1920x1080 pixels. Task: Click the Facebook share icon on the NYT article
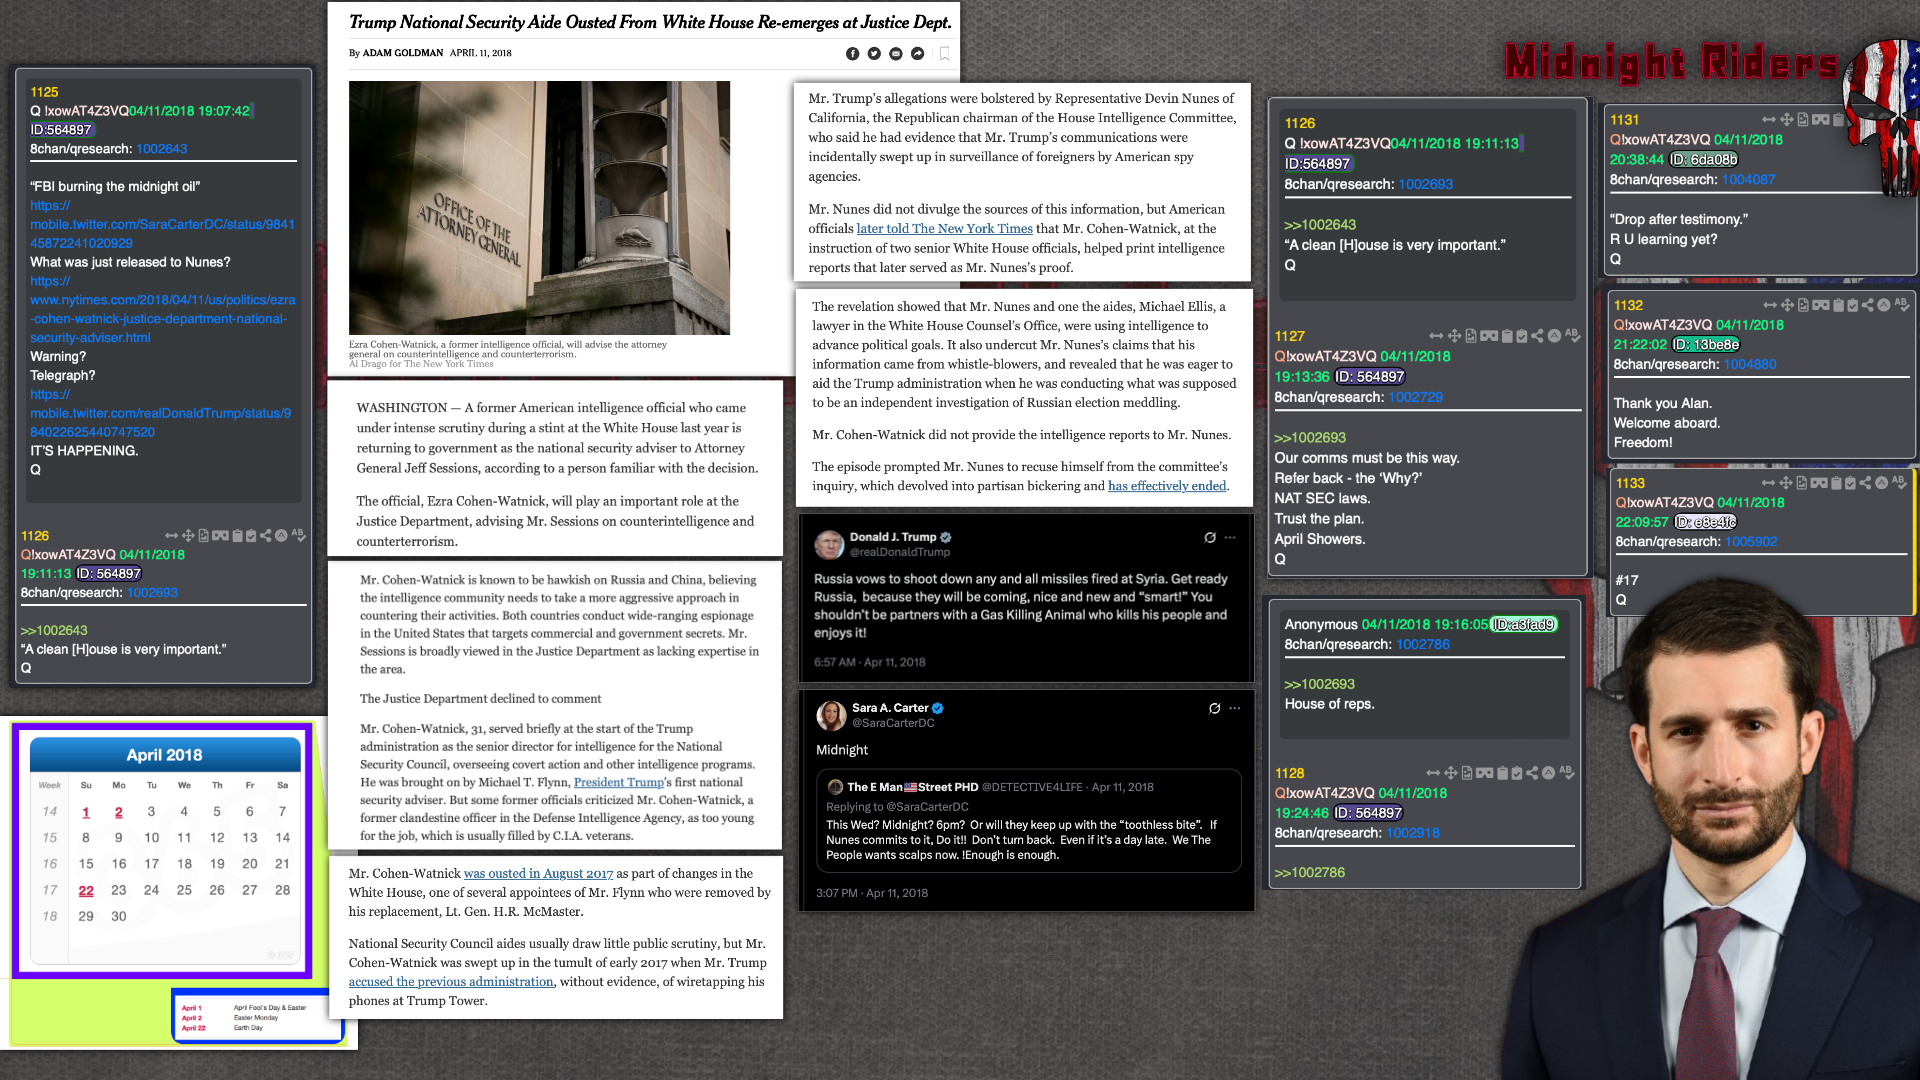click(x=852, y=54)
